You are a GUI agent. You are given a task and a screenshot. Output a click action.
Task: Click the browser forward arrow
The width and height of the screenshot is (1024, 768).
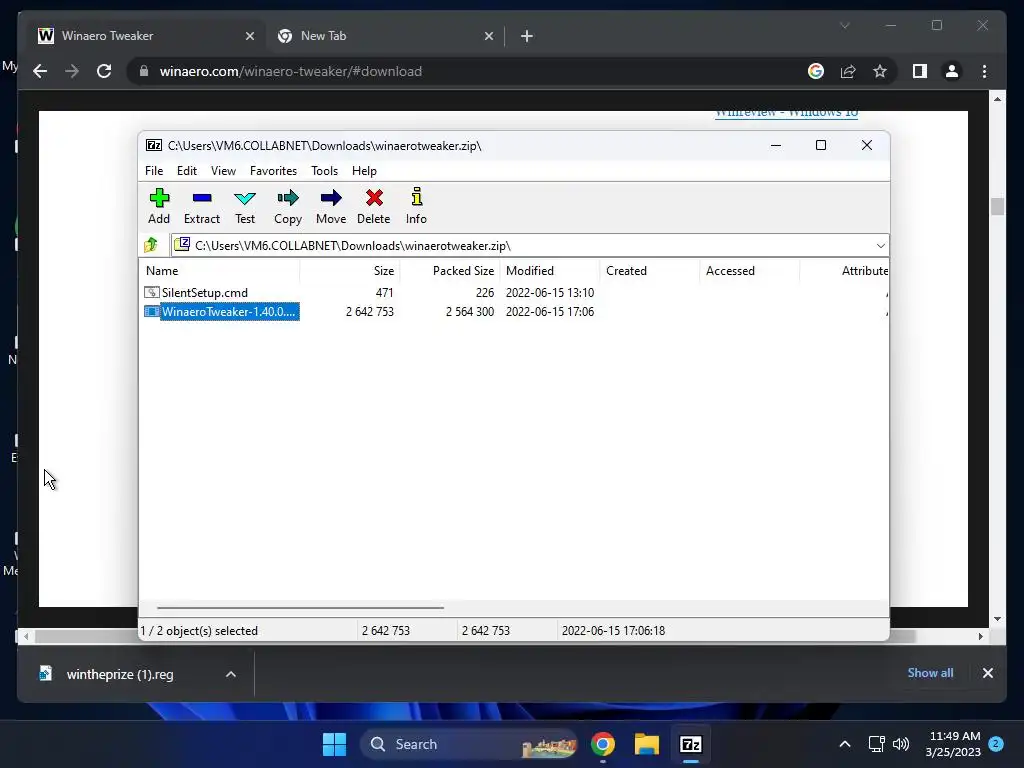tap(72, 71)
